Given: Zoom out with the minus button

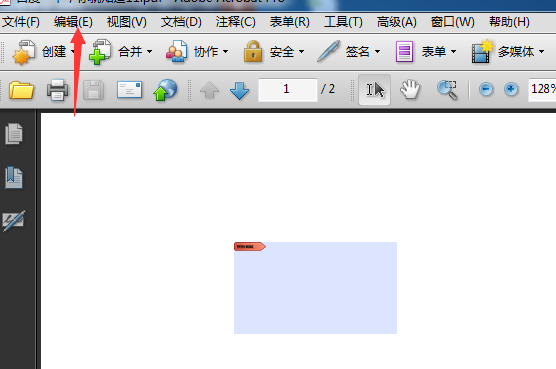Looking at the screenshot, I should click(x=486, y=89).
